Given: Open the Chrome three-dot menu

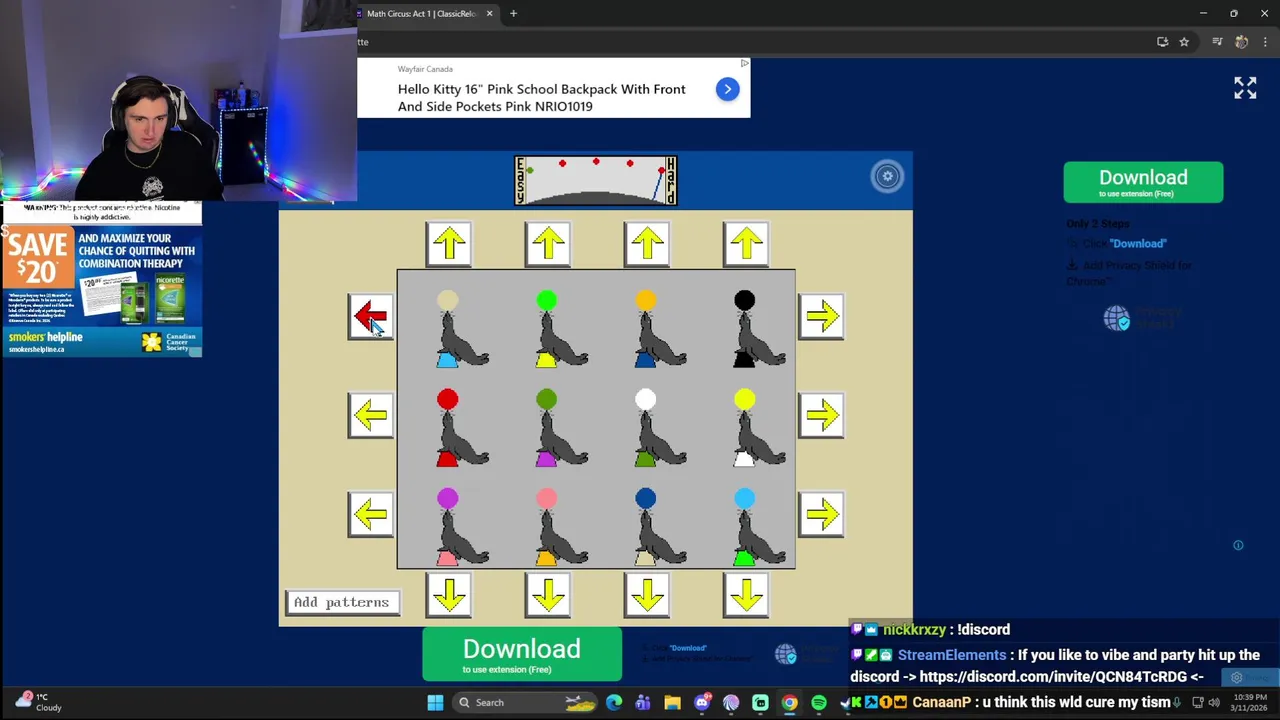Looking at the screenshot, I should [x=1266, y=42].
